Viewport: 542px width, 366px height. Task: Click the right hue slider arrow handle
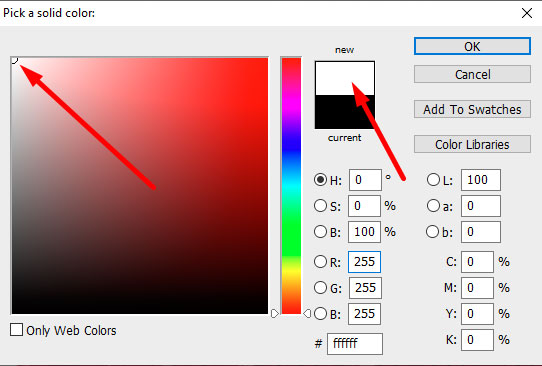307,313
